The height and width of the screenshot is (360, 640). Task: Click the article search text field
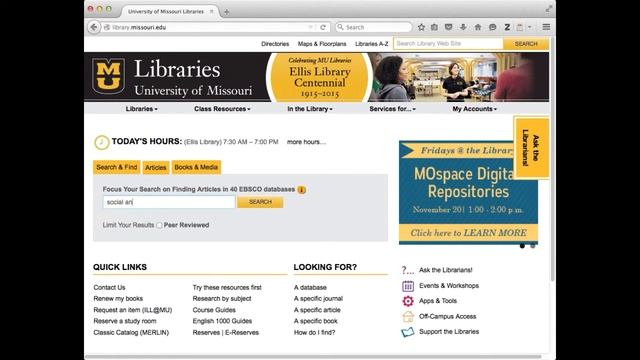pos(169,202)
